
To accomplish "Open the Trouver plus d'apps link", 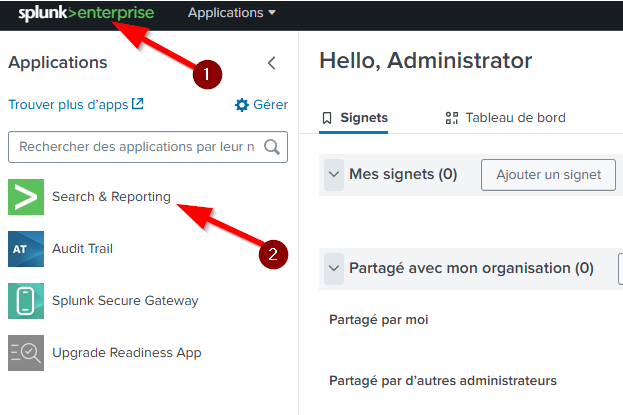I will [75, 104].
